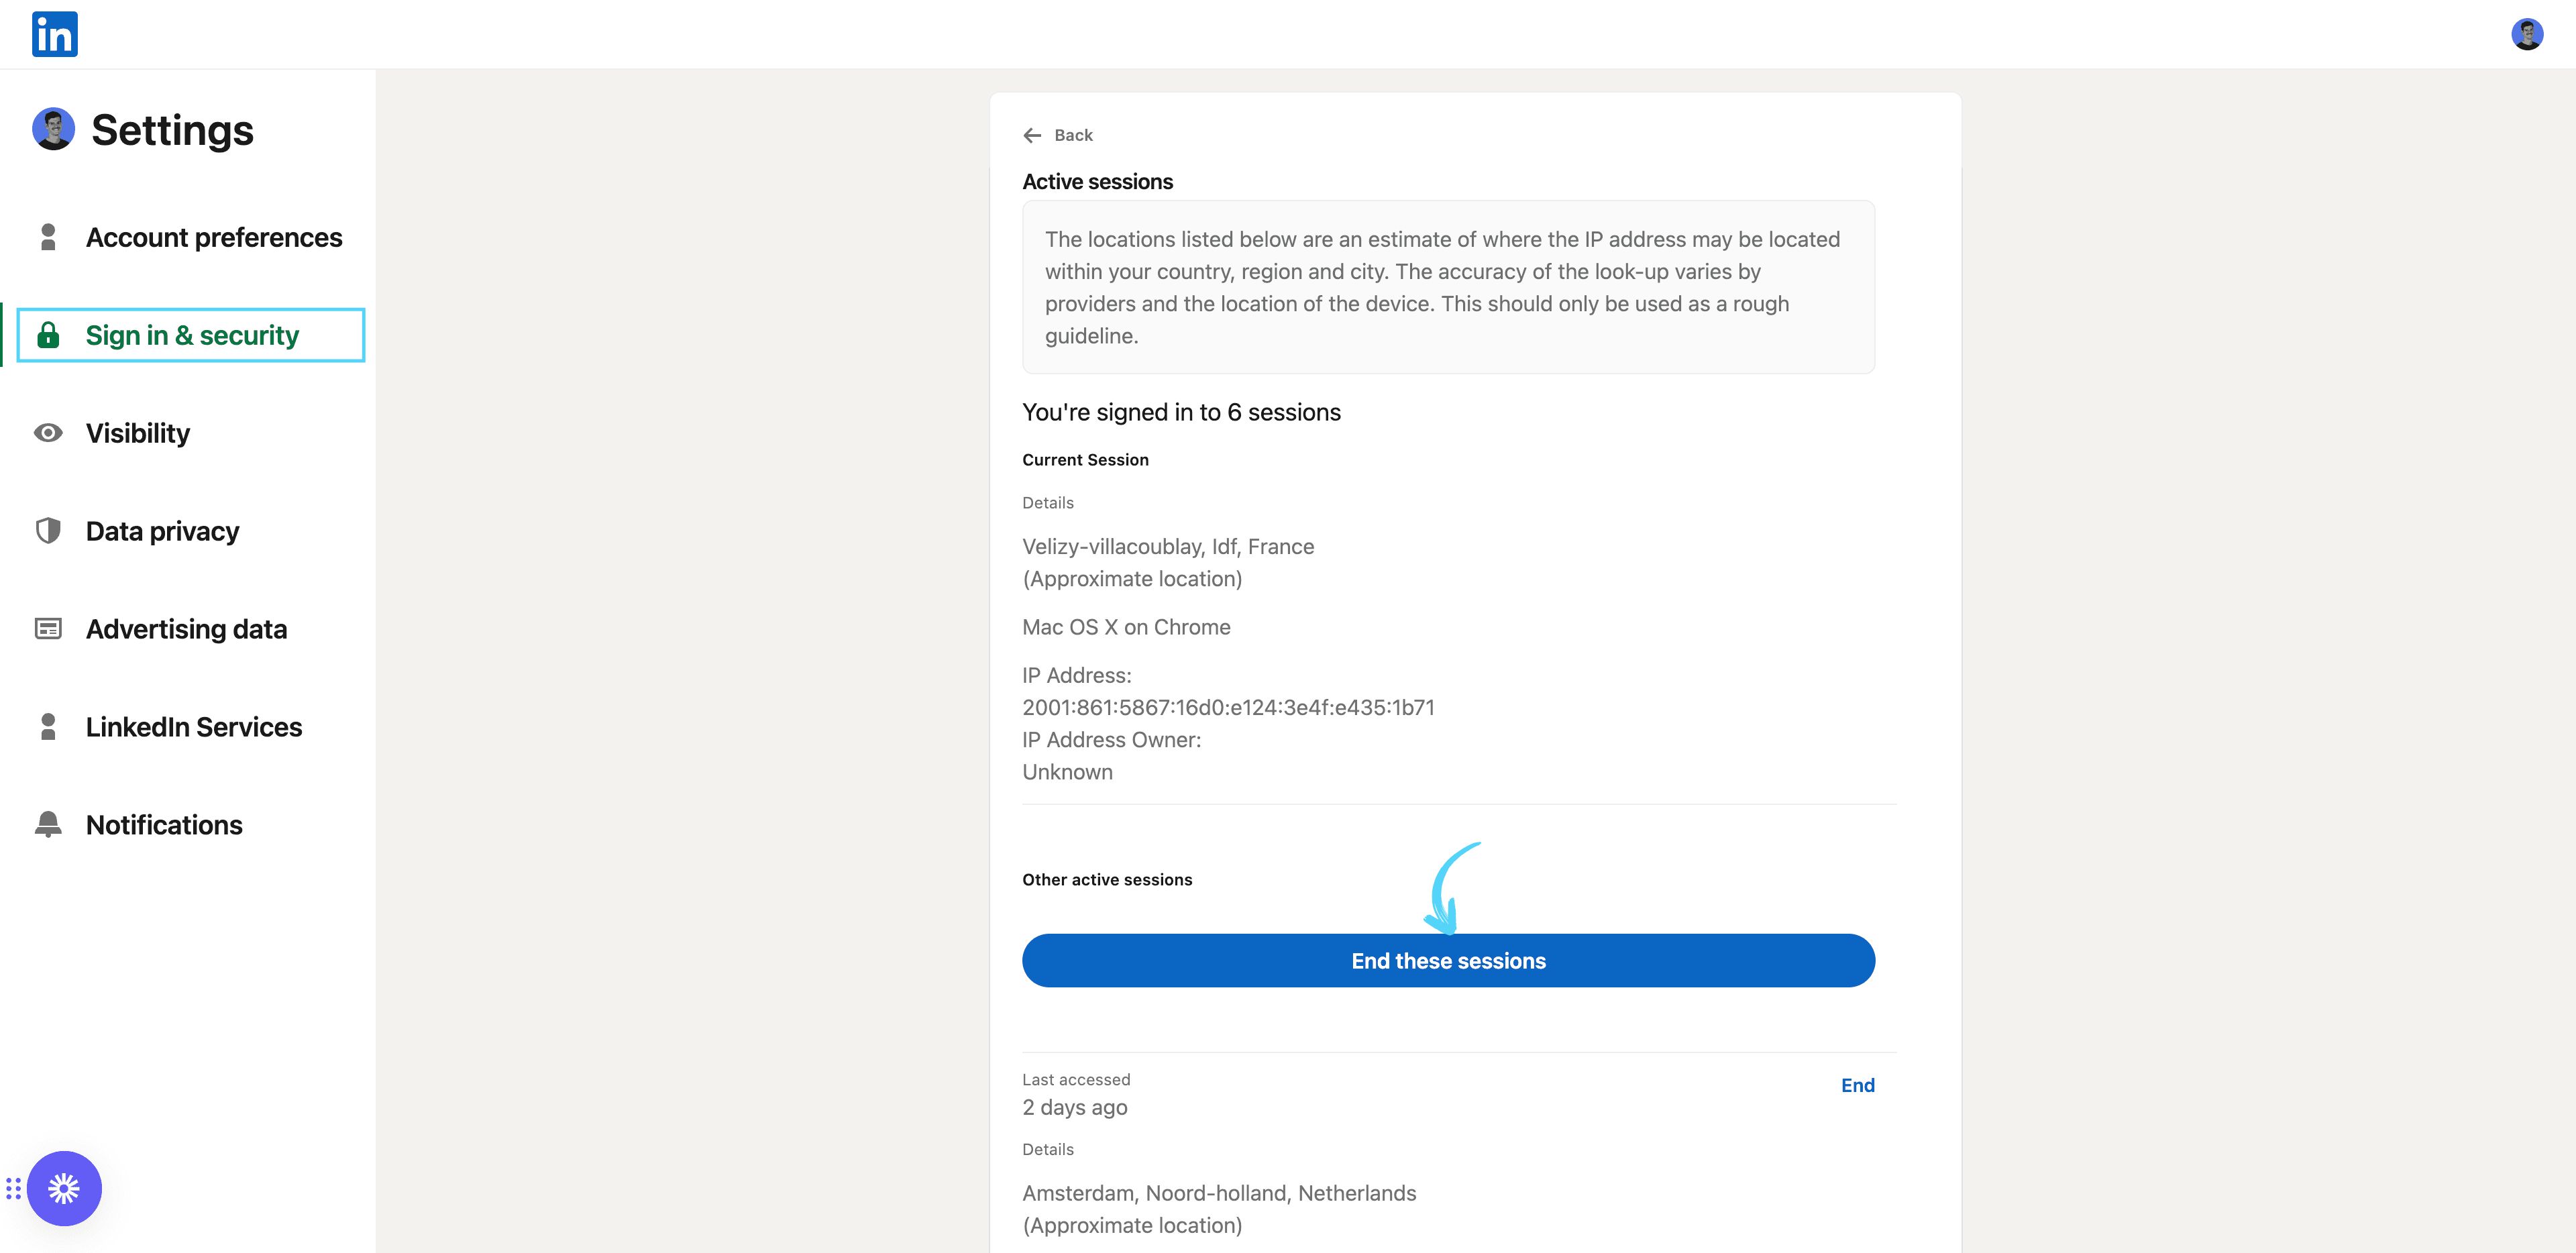Click the drag handle dots beside purple button
Image resolution: width=2576 pixels, height=1253 pixels.
(x=13, y=1189)
